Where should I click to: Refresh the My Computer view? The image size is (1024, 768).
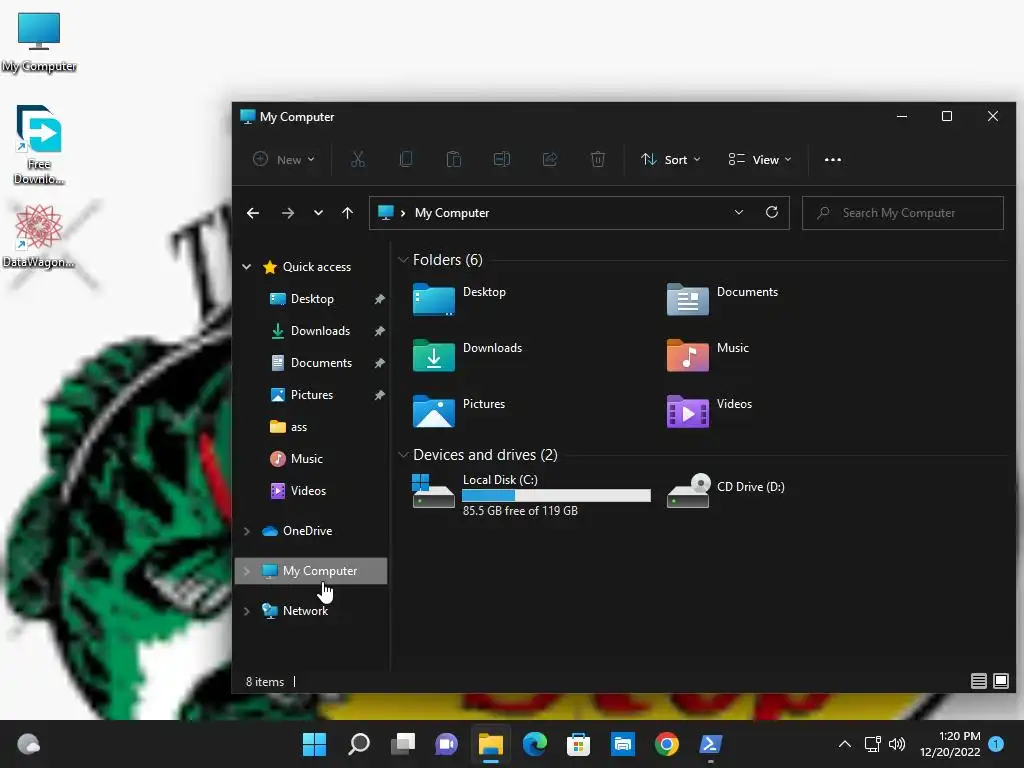[772, 212]
